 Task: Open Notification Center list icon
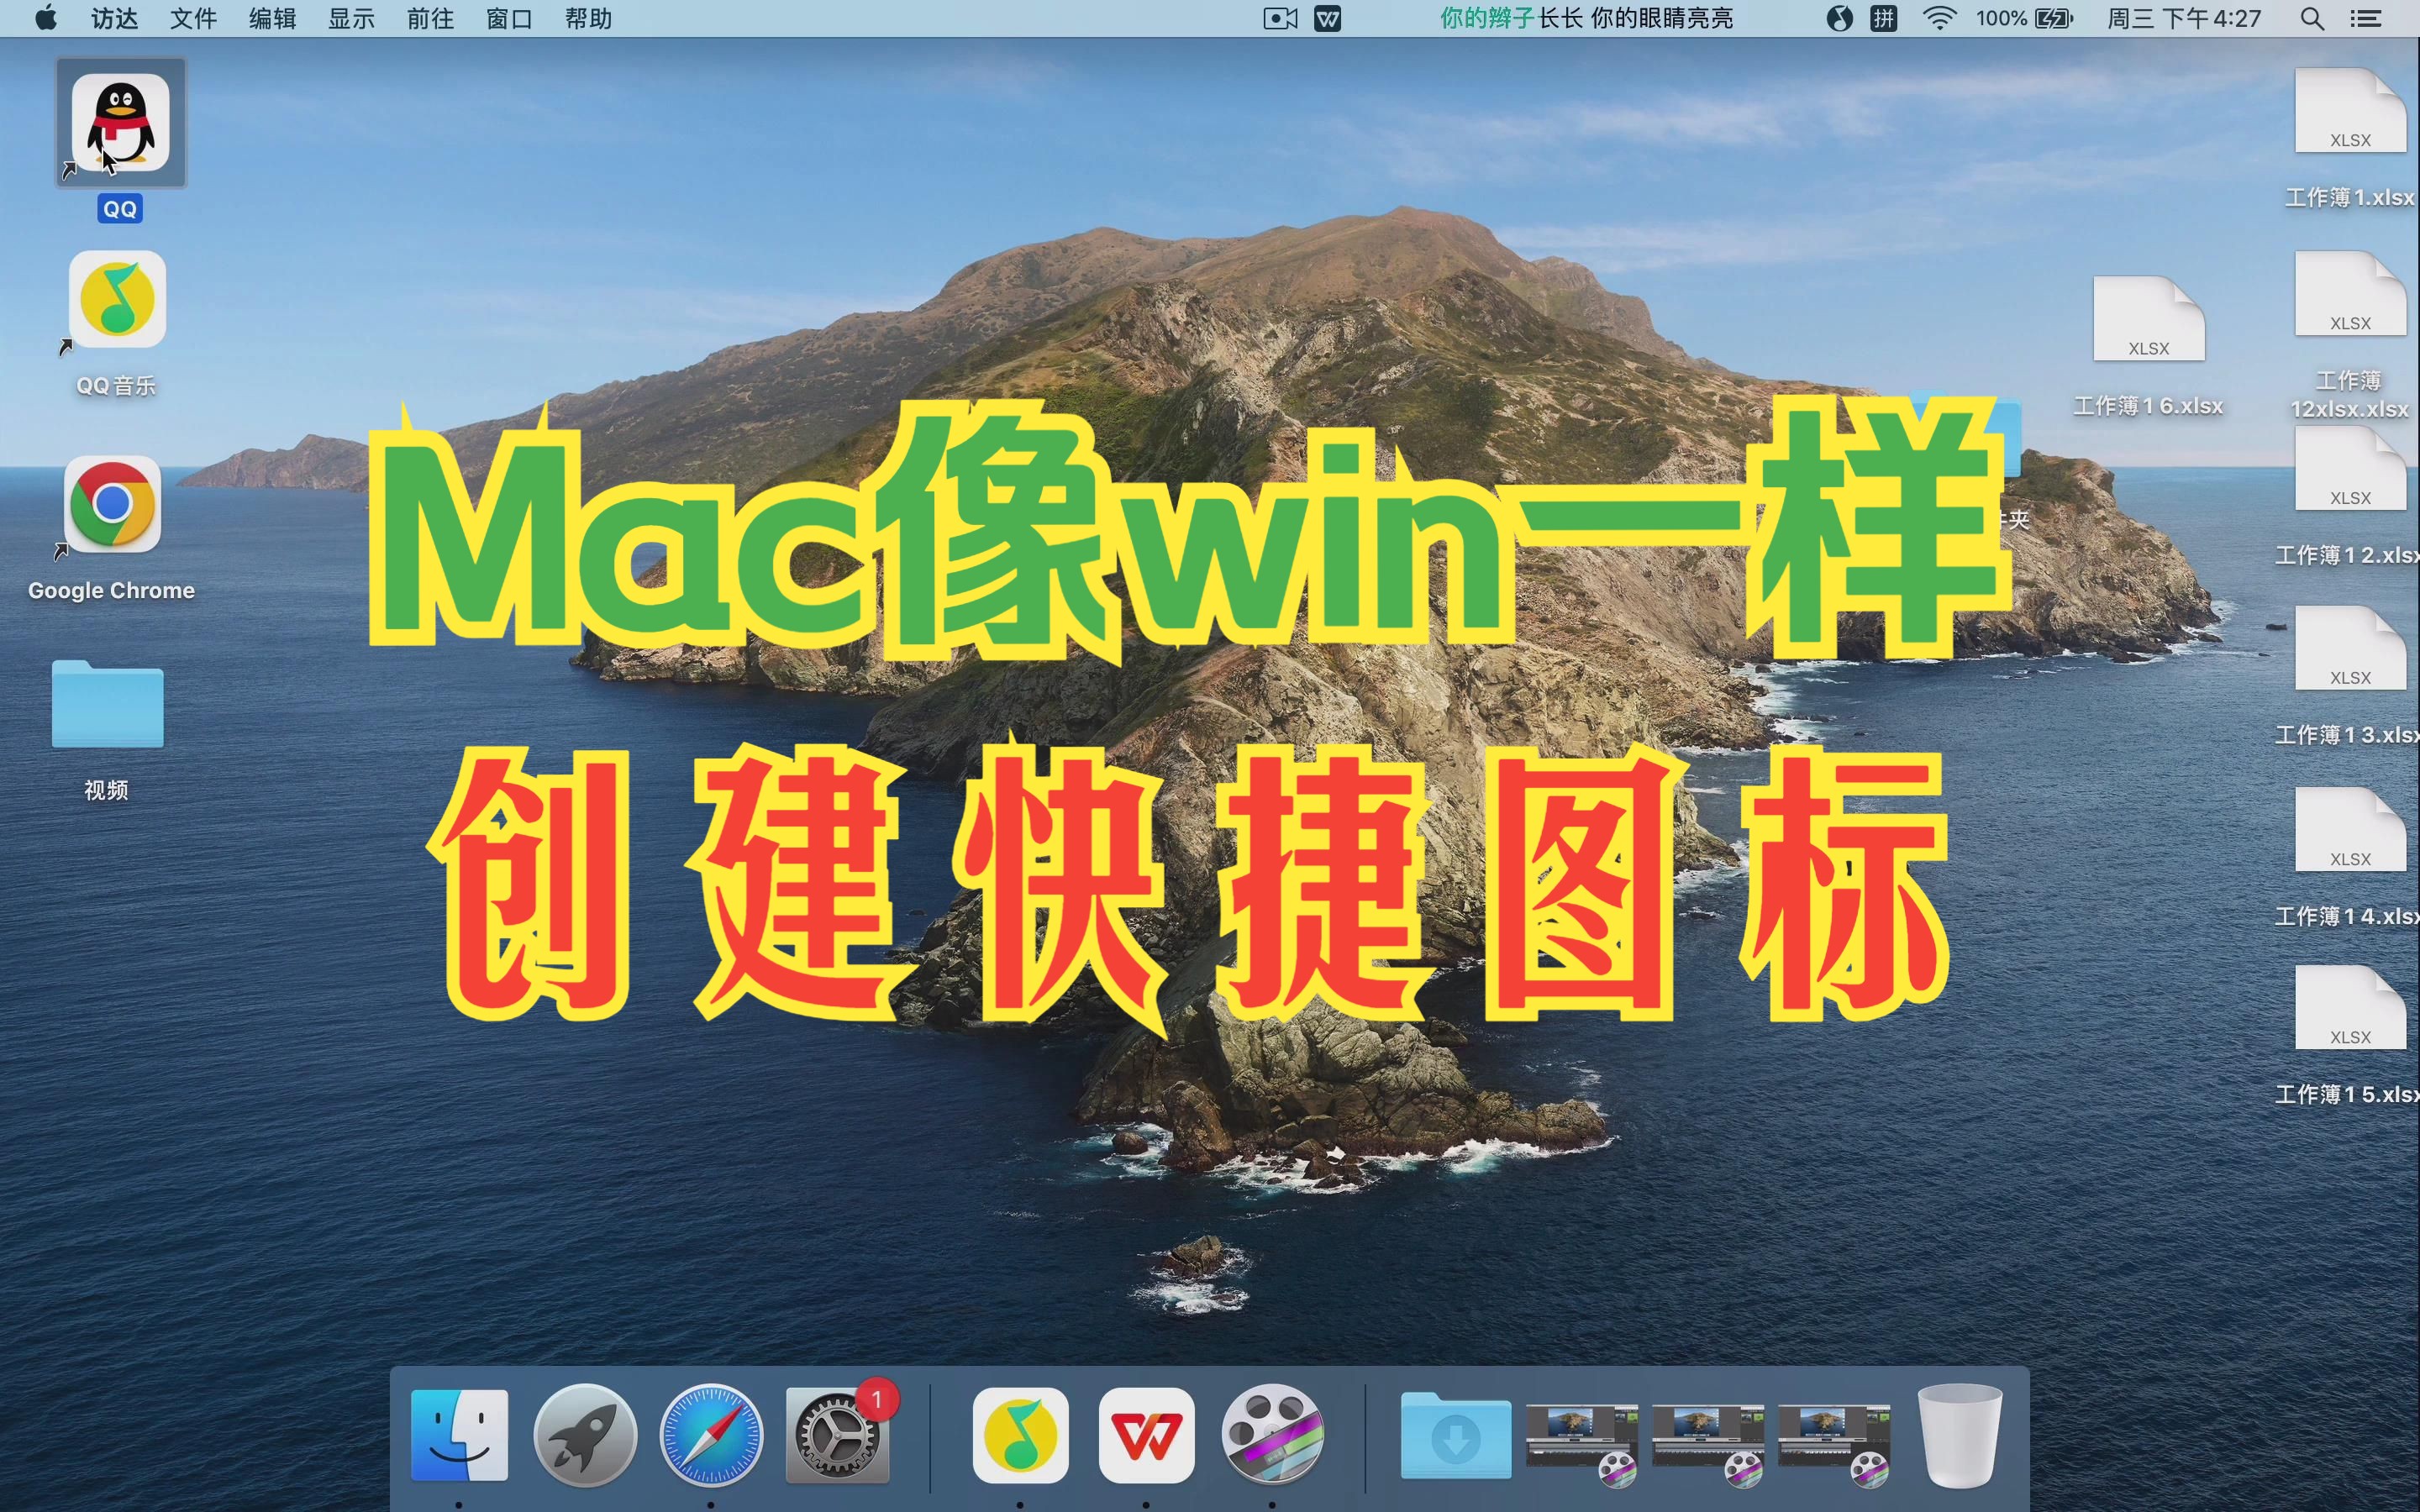[2365, 18]
